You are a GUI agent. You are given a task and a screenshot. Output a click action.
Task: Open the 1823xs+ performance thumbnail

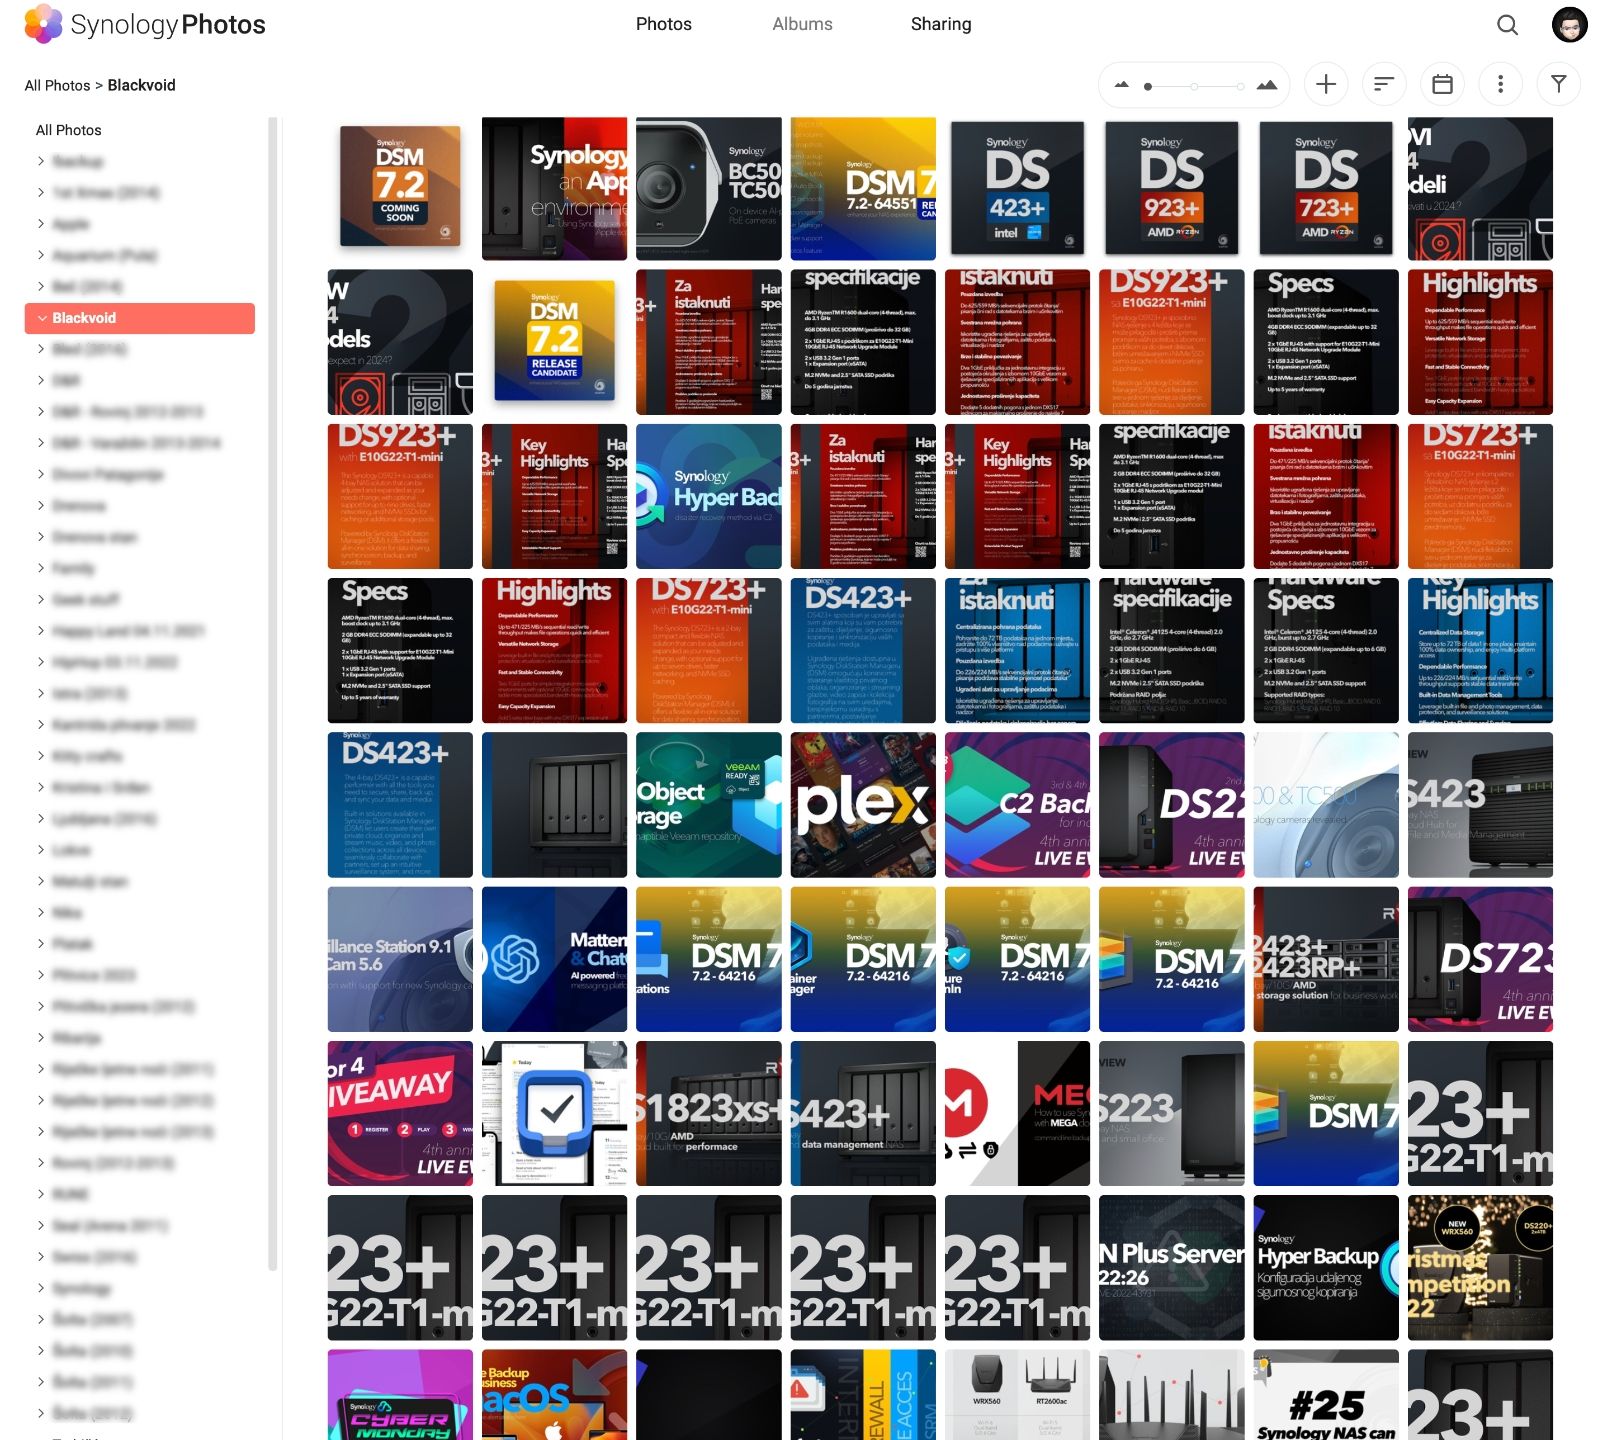coord(708,1113)
